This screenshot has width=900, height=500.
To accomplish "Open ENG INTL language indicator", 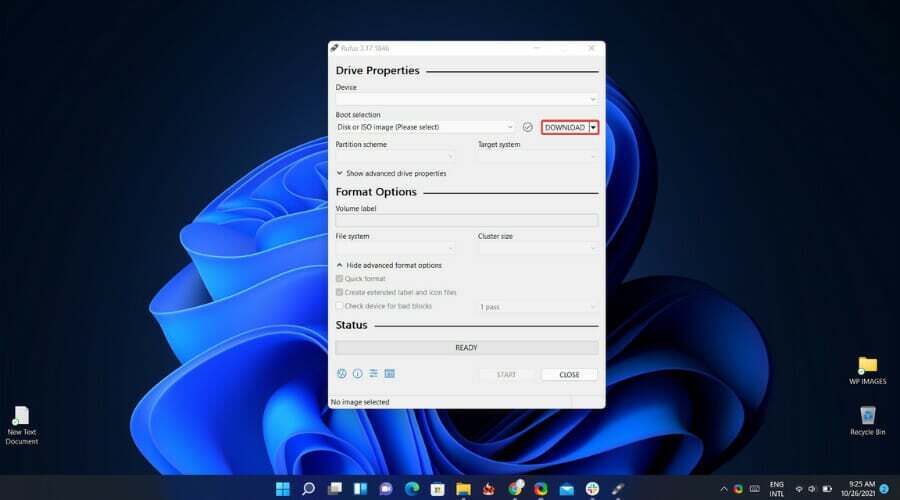I will click(777, 489).
